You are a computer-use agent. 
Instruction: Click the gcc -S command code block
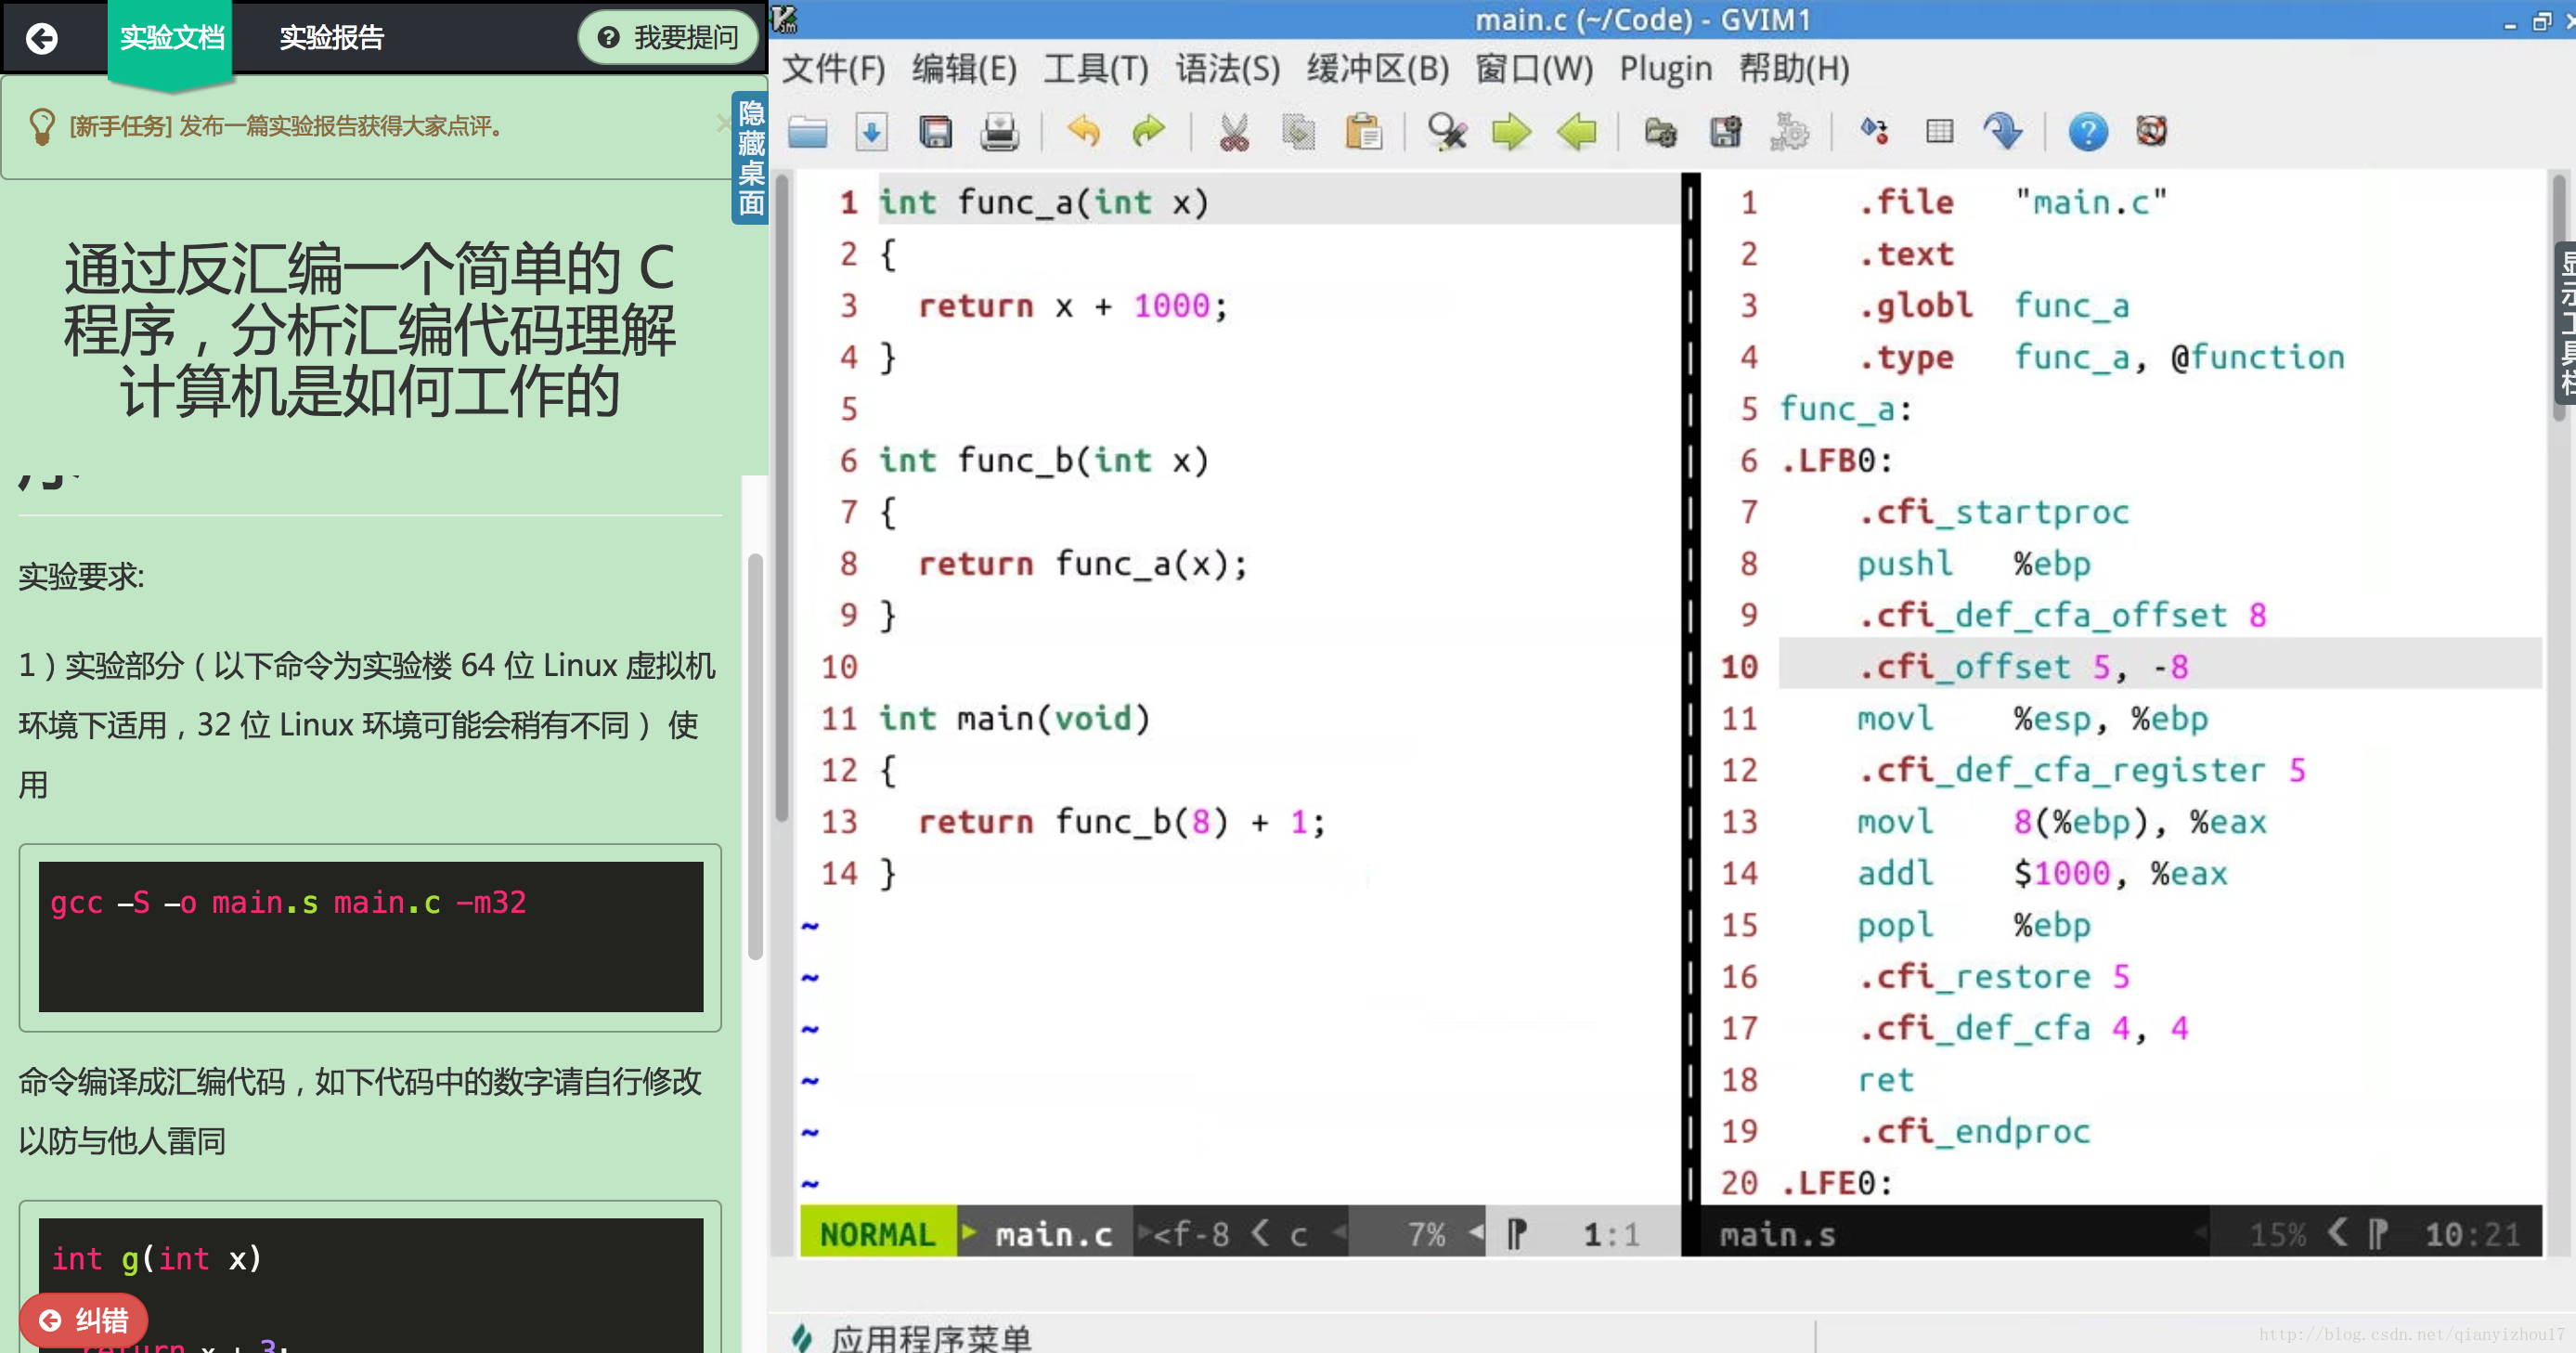371,937
